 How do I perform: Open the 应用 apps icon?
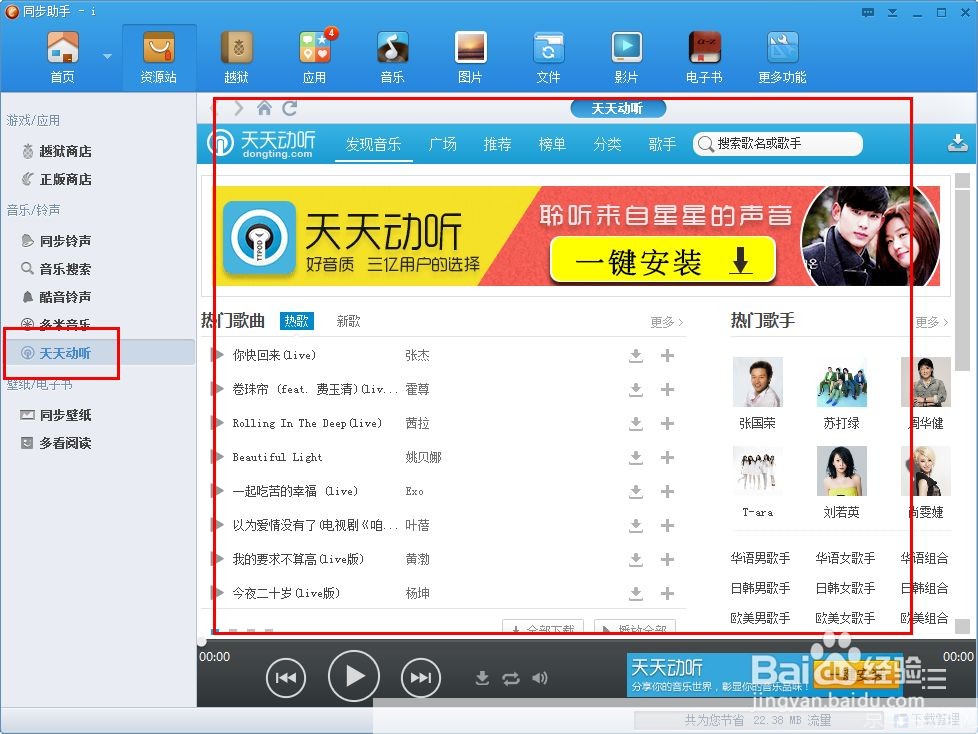315,57
